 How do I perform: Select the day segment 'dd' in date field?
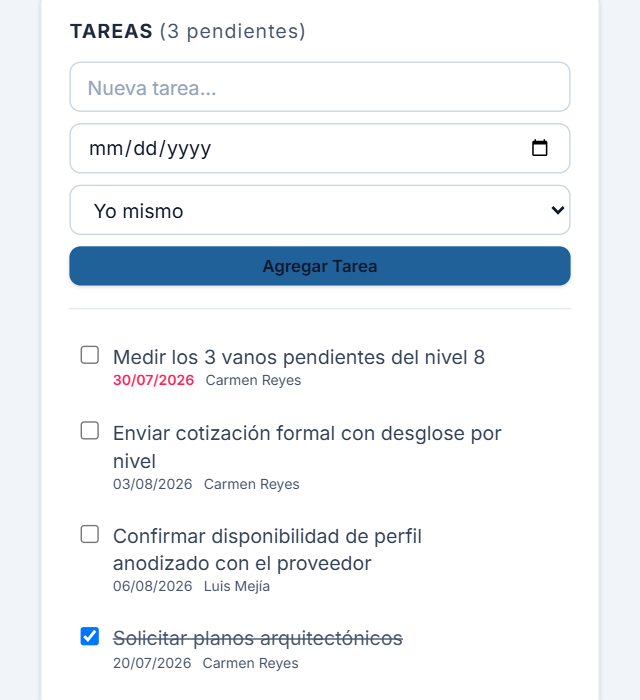[145, 148]
